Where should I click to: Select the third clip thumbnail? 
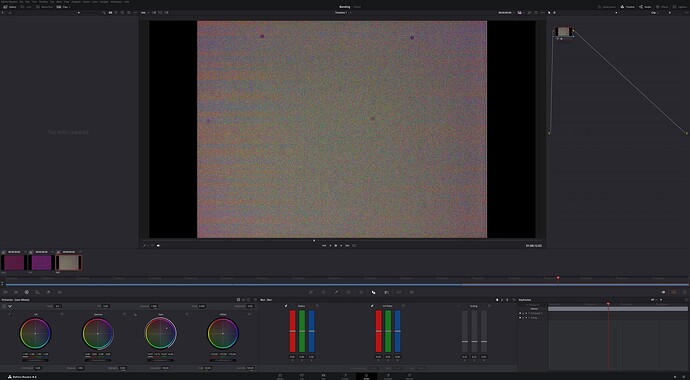point(69,263)
